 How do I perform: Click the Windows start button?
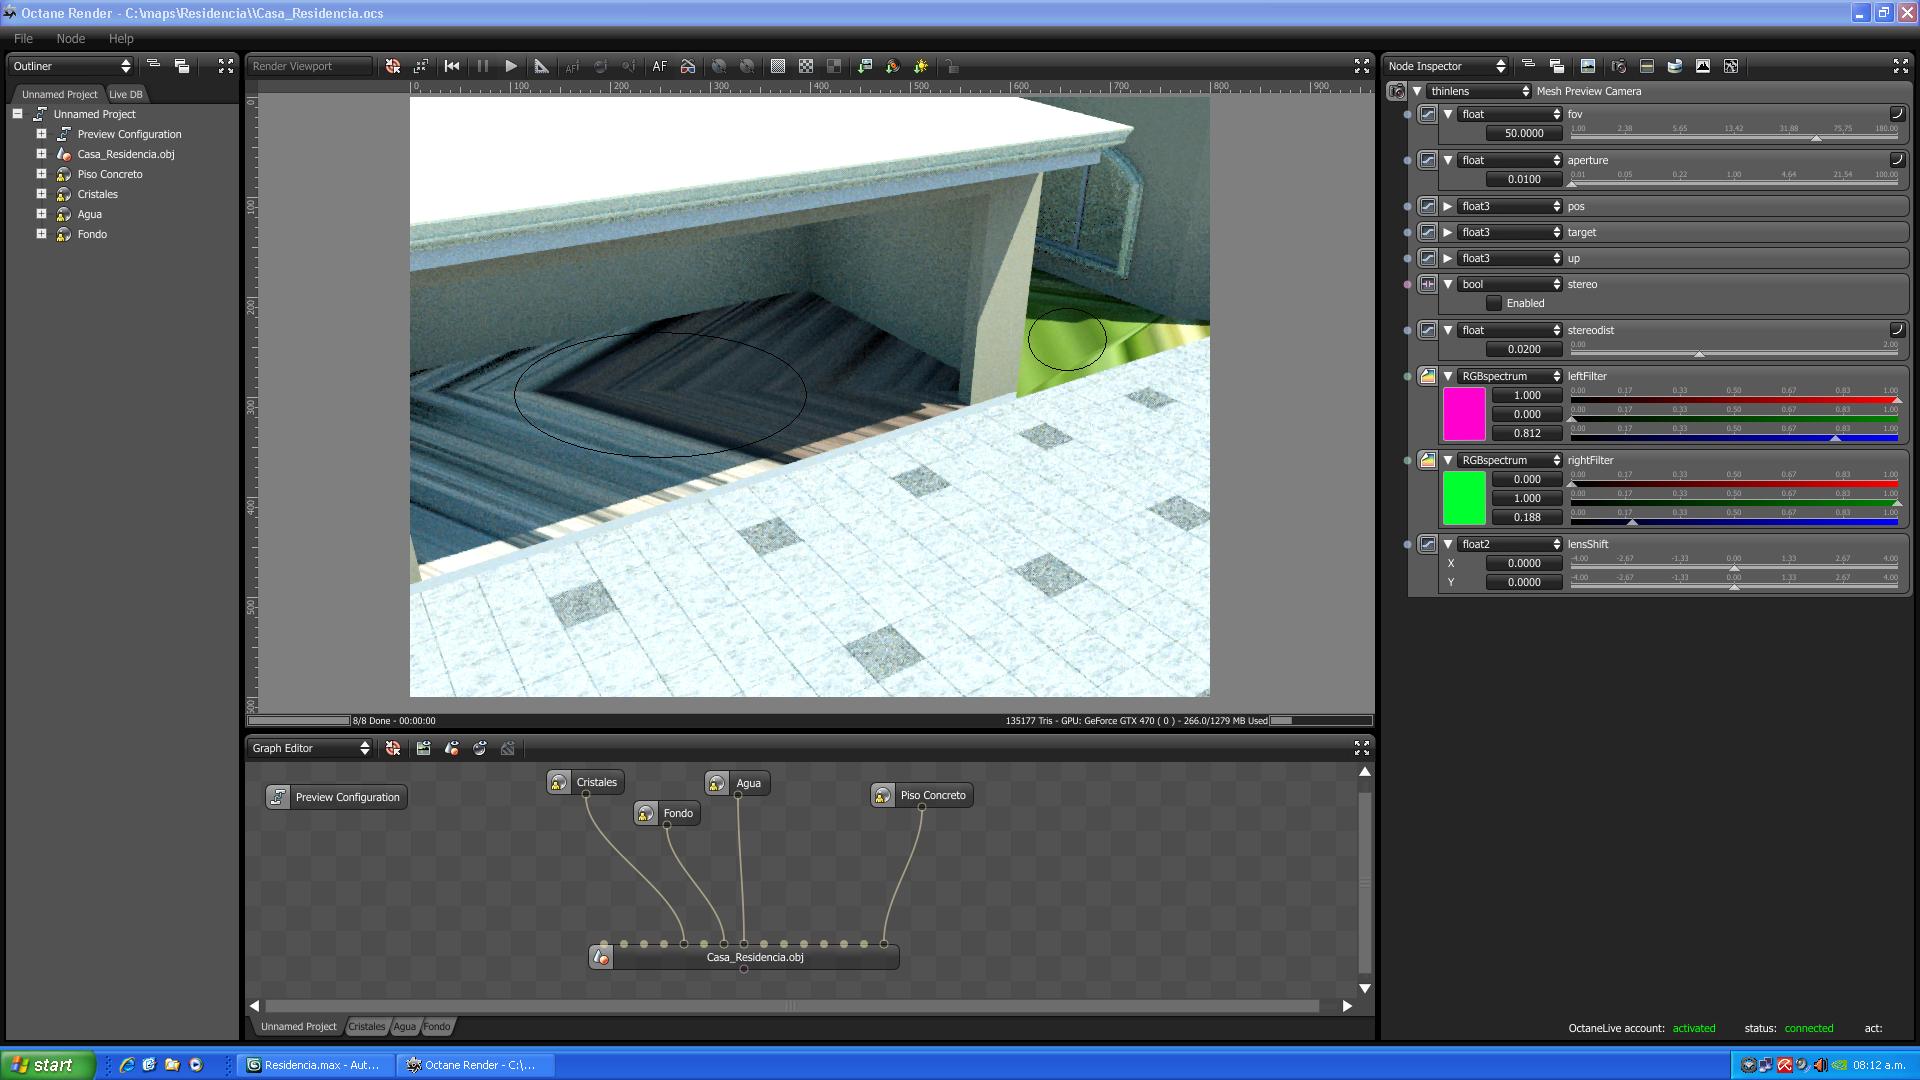[46, 1065]
